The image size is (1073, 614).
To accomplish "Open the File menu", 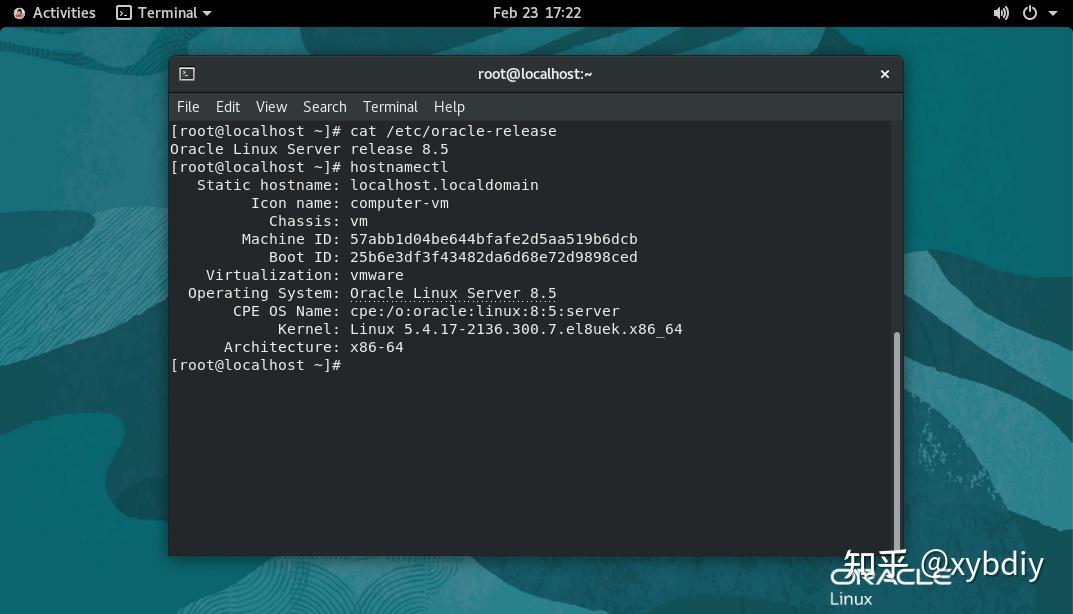I will 187,106.
